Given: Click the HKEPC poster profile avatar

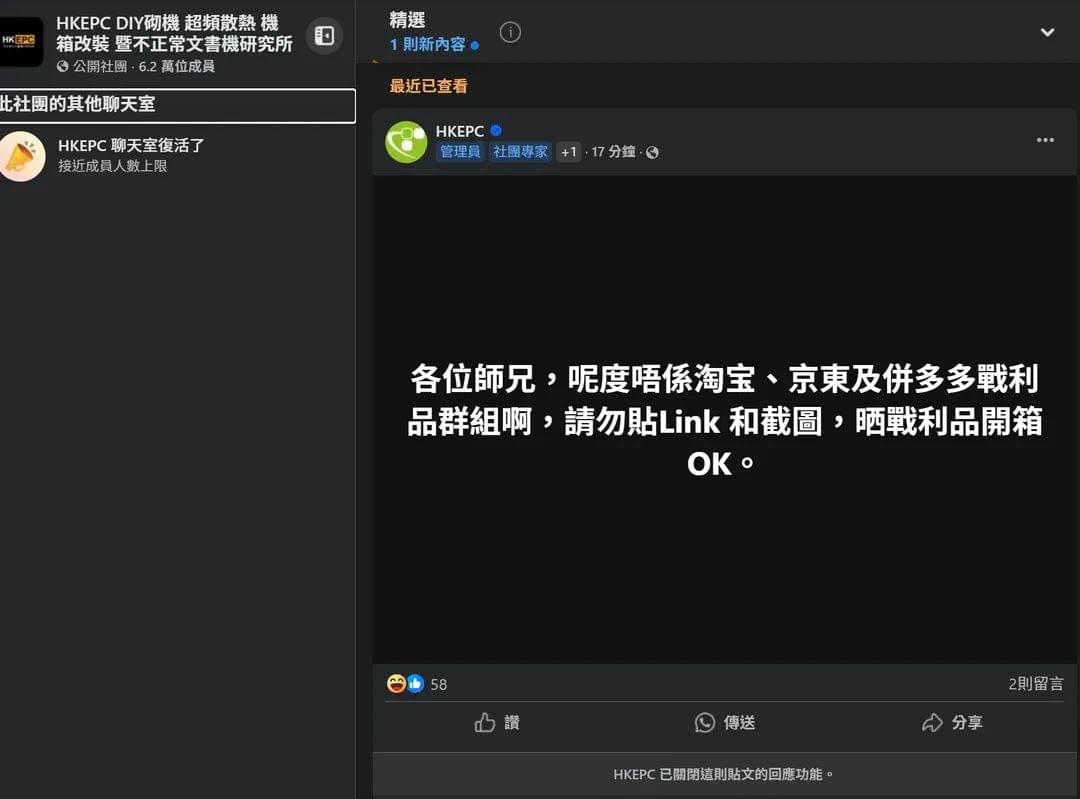Looking at the screenshot, I should (x=406, y=142).
